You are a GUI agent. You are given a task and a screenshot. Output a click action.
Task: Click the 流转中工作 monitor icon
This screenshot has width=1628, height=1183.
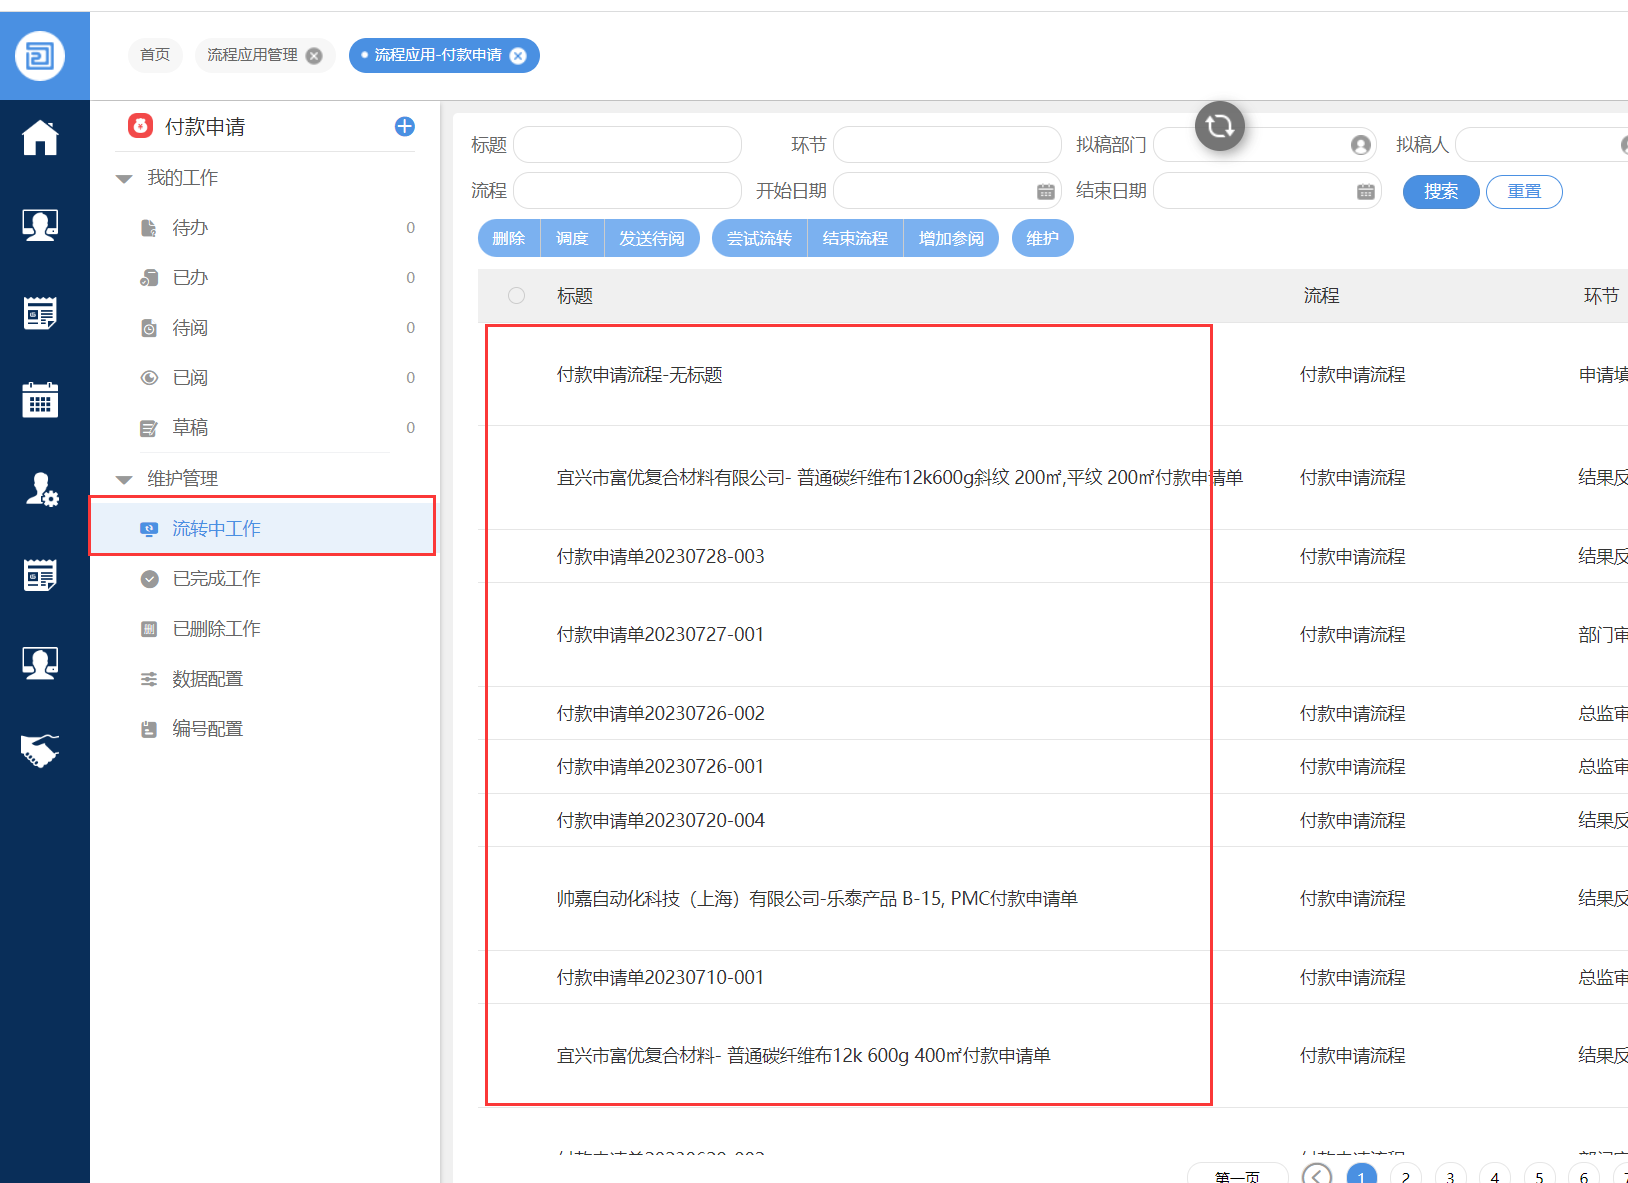[149, 529]
